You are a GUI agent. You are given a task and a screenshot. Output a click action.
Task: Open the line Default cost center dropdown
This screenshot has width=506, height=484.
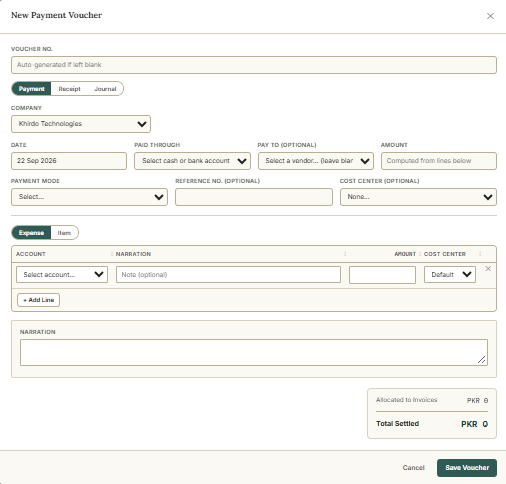click(x=450, y=275)
